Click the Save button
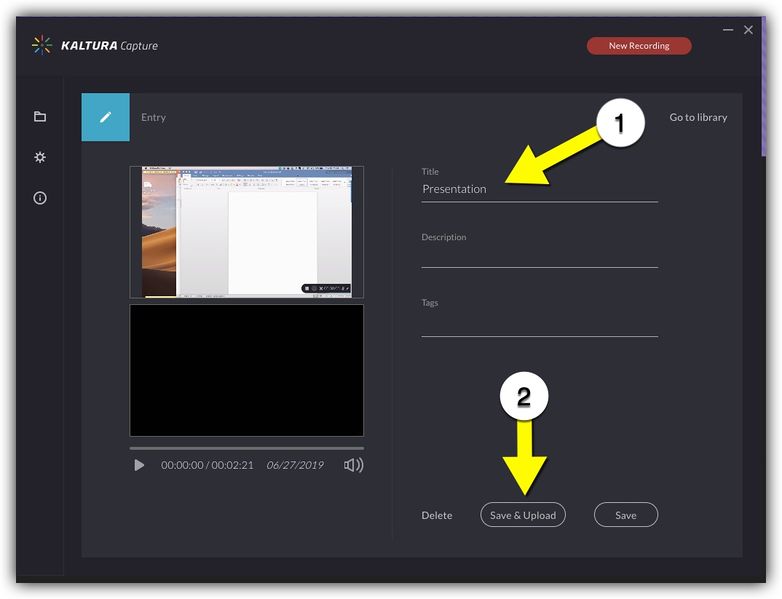 [x=625, y=515]
